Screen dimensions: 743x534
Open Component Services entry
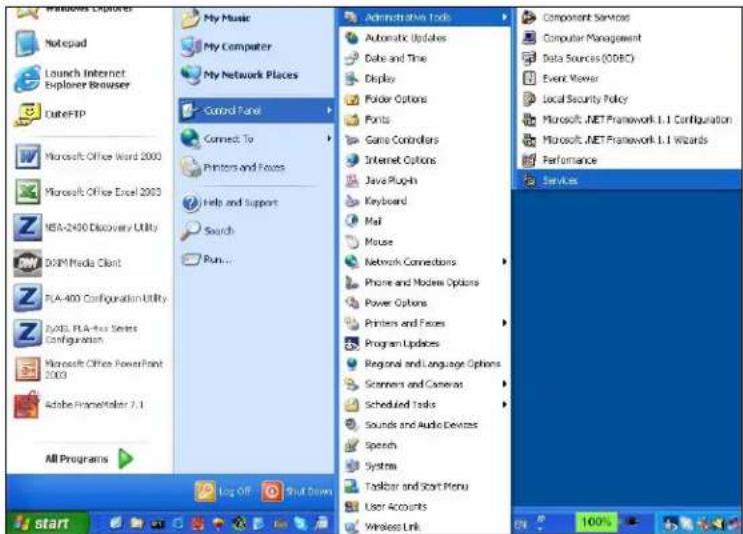[628, 18]
